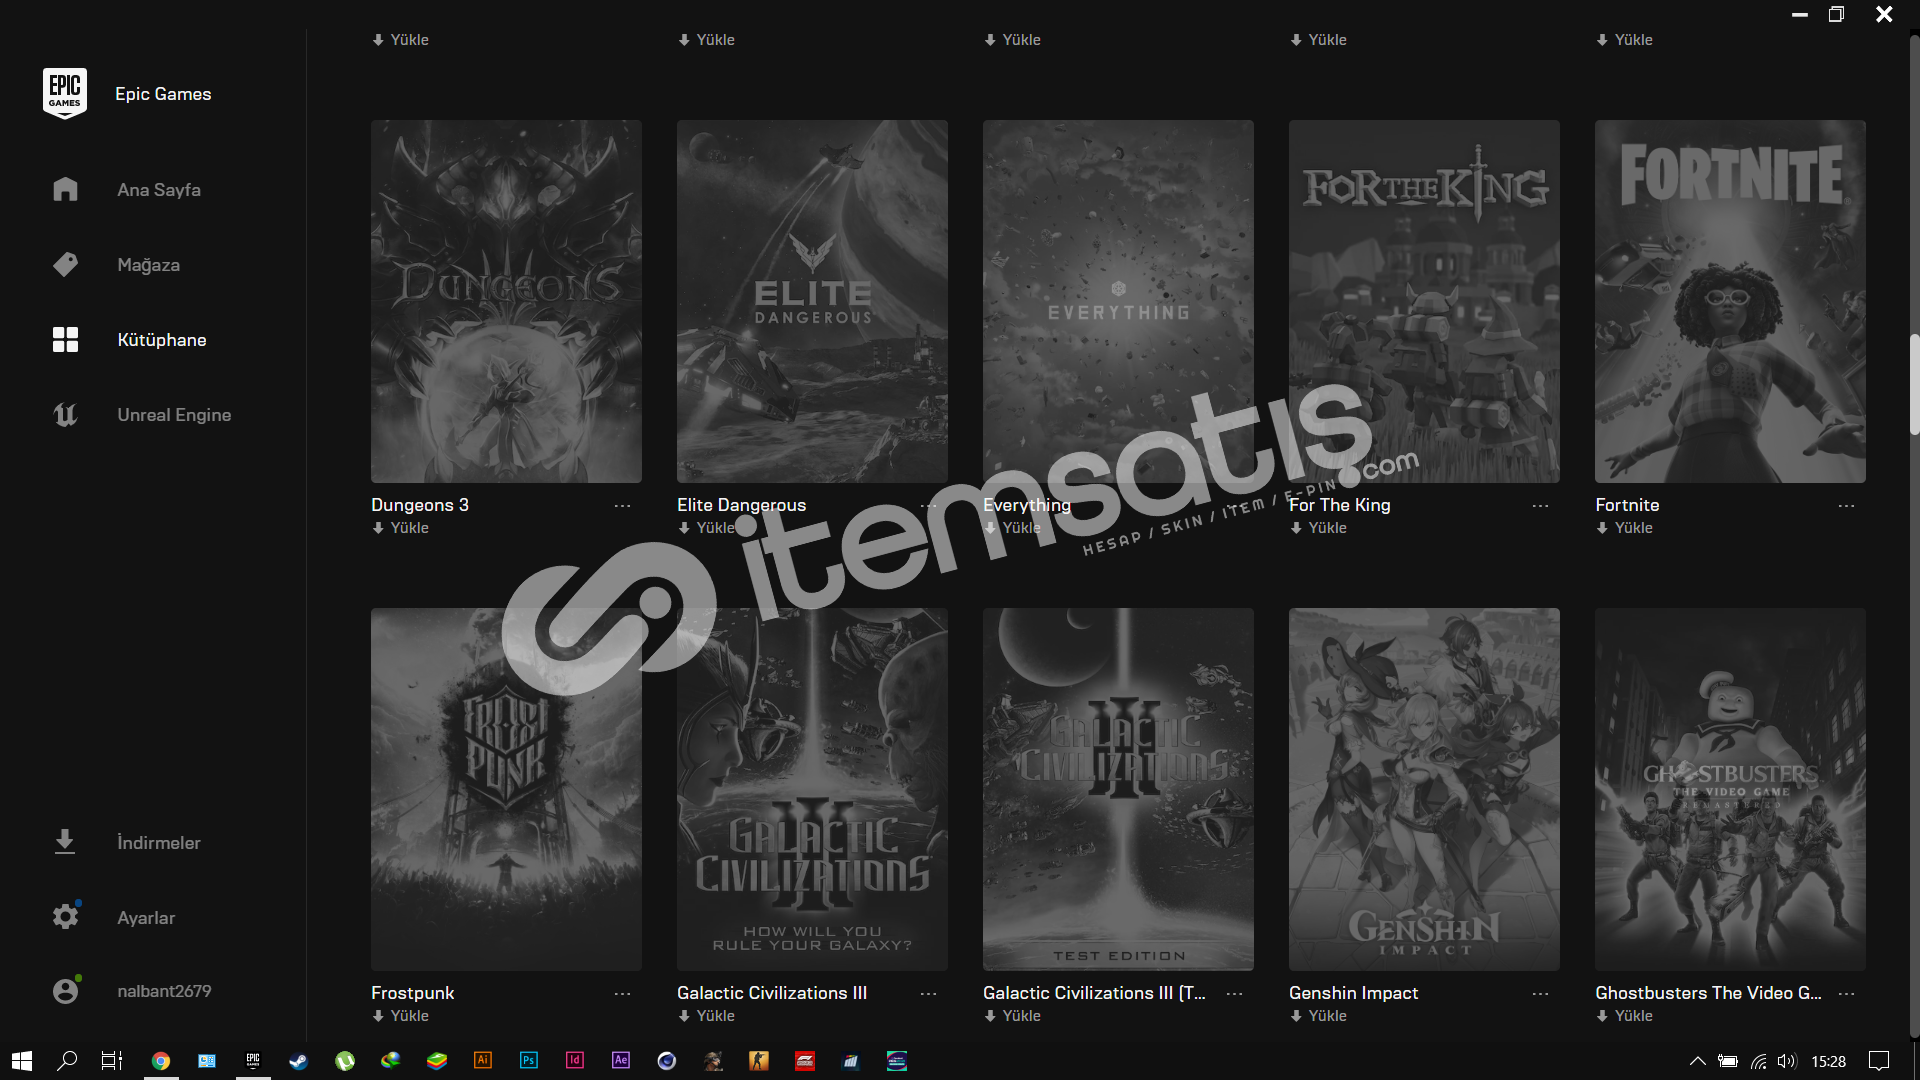This screenshot has height=1080, width=1920.
Task: Open options menu for Ghostbusters The Video Game
Action: point(1846,994)
